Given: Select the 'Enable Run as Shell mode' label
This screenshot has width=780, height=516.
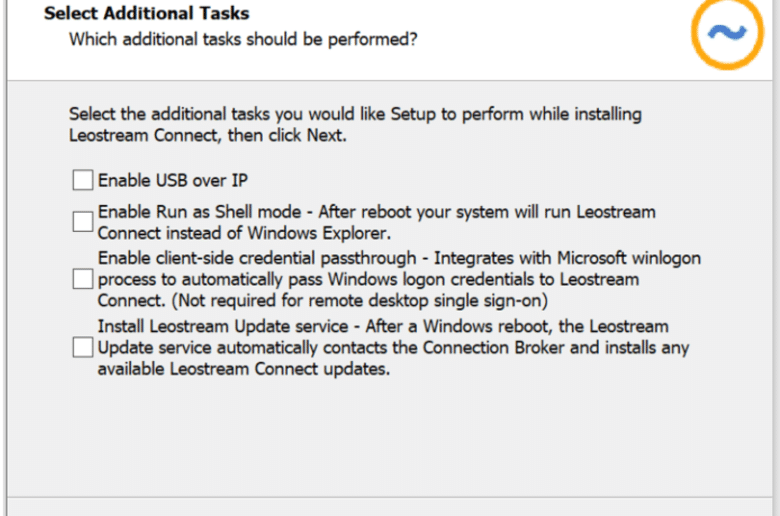Looking at the screenshot, I should (x=199, y=212).
